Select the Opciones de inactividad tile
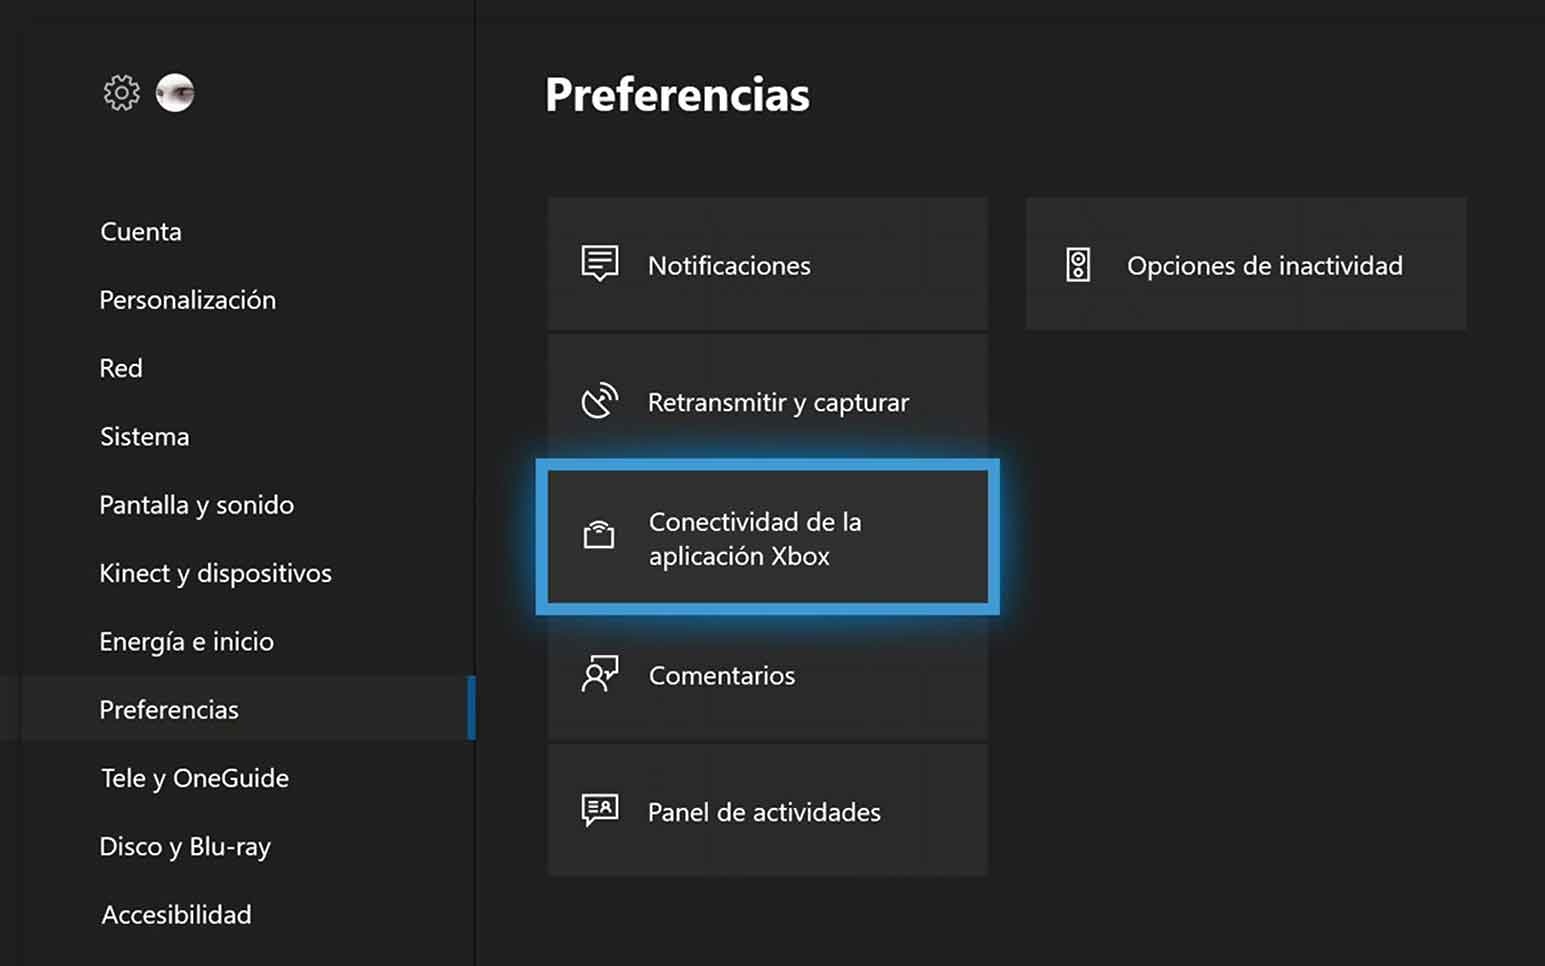1545x966 pixels. pyautogui.click(x=1246, y=264)
